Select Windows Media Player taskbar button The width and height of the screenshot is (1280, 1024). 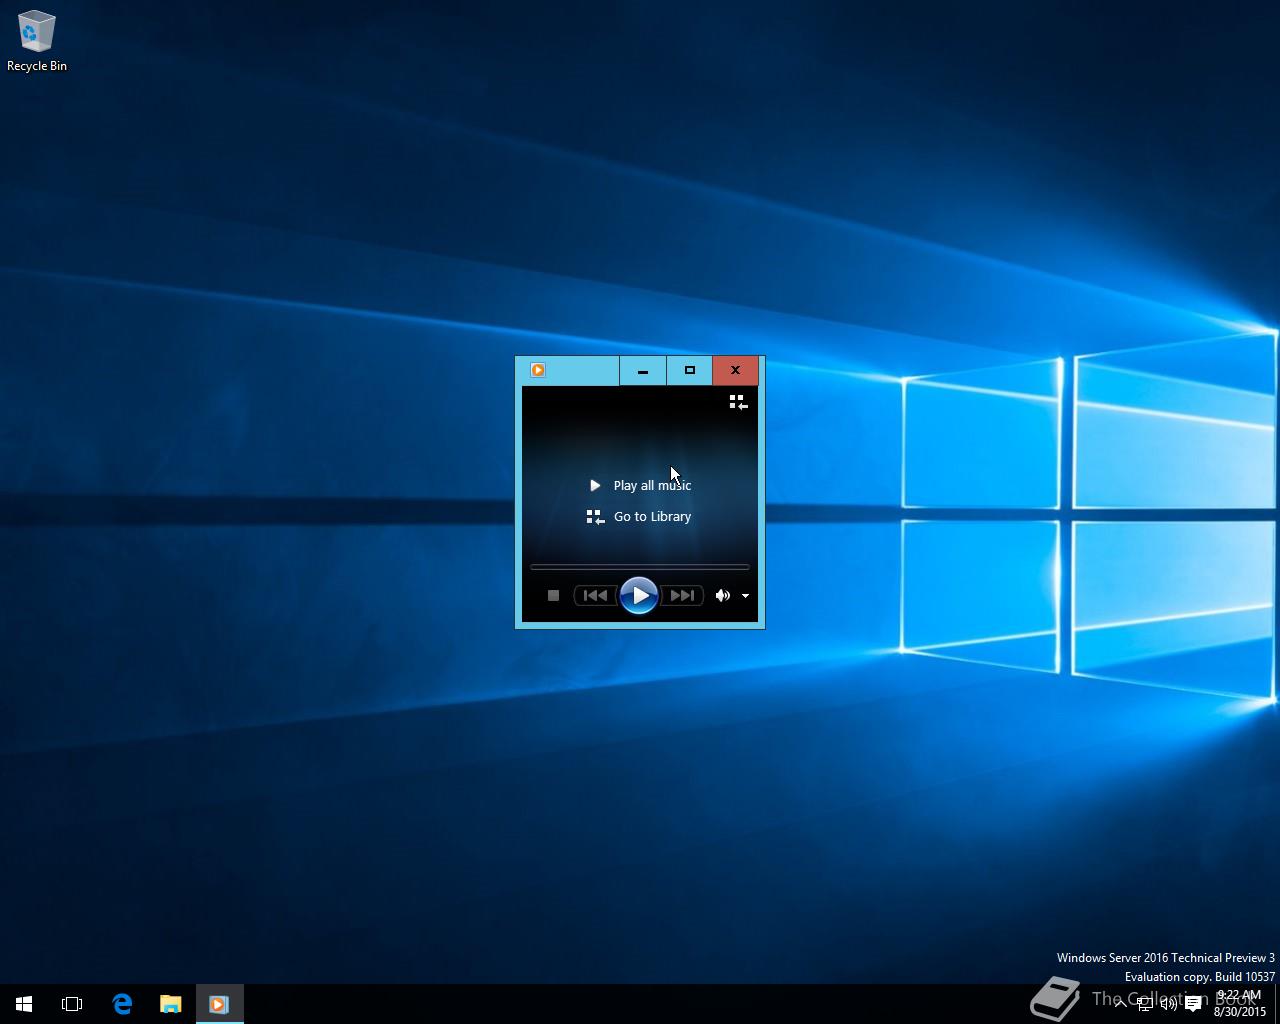(219, 1004)
